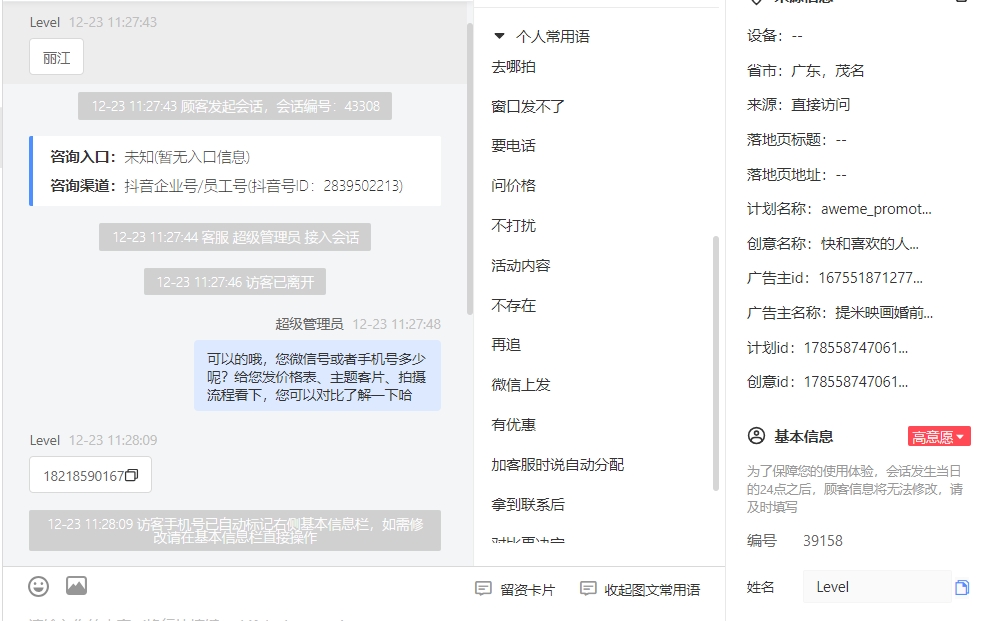Click the 广告主id row
Screen dimensions: 989x621
835,278
